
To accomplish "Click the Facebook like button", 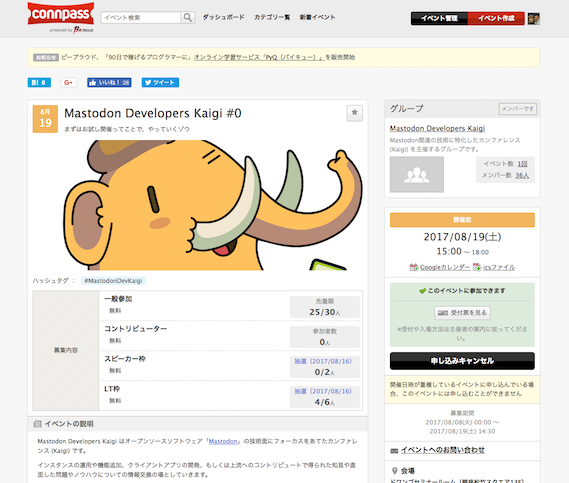I will point(109,82).
